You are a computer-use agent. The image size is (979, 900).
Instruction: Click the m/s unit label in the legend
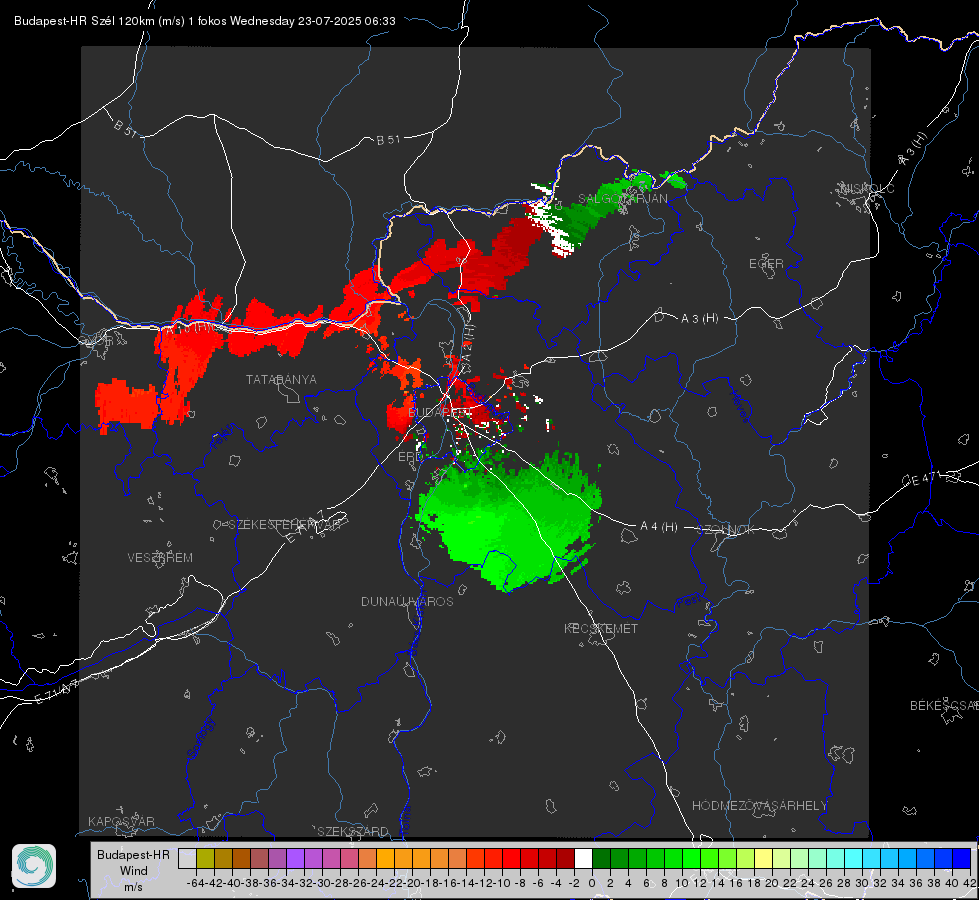(133, 887)
